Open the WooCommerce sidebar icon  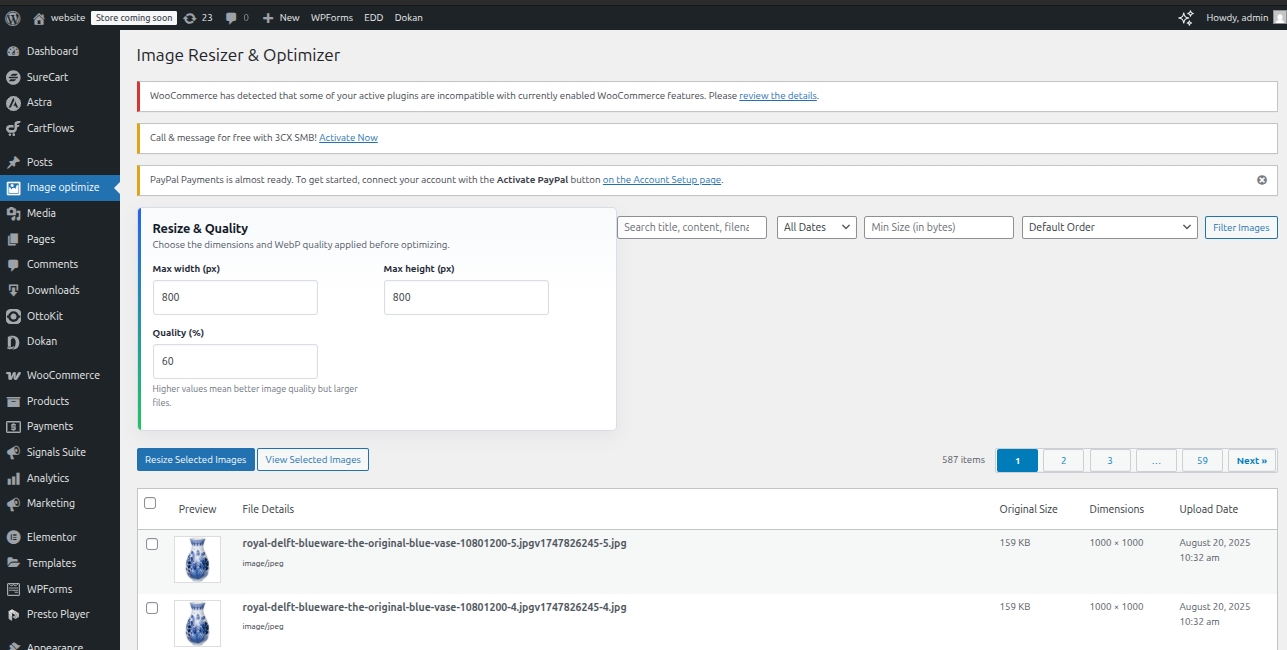tap(14, 376)
